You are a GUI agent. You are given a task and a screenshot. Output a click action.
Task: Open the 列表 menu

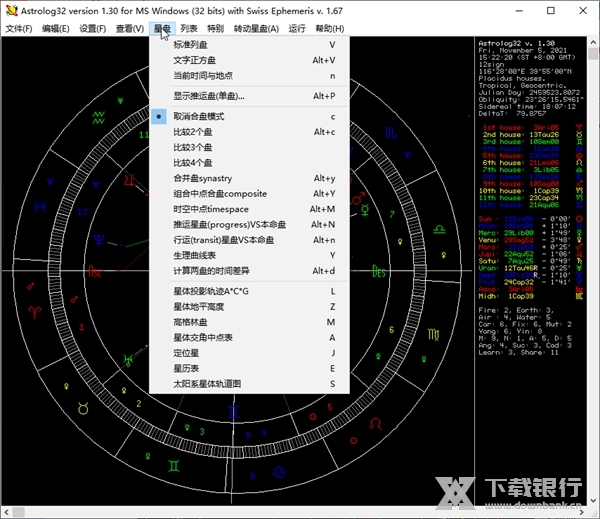click(x=189, y=29)
